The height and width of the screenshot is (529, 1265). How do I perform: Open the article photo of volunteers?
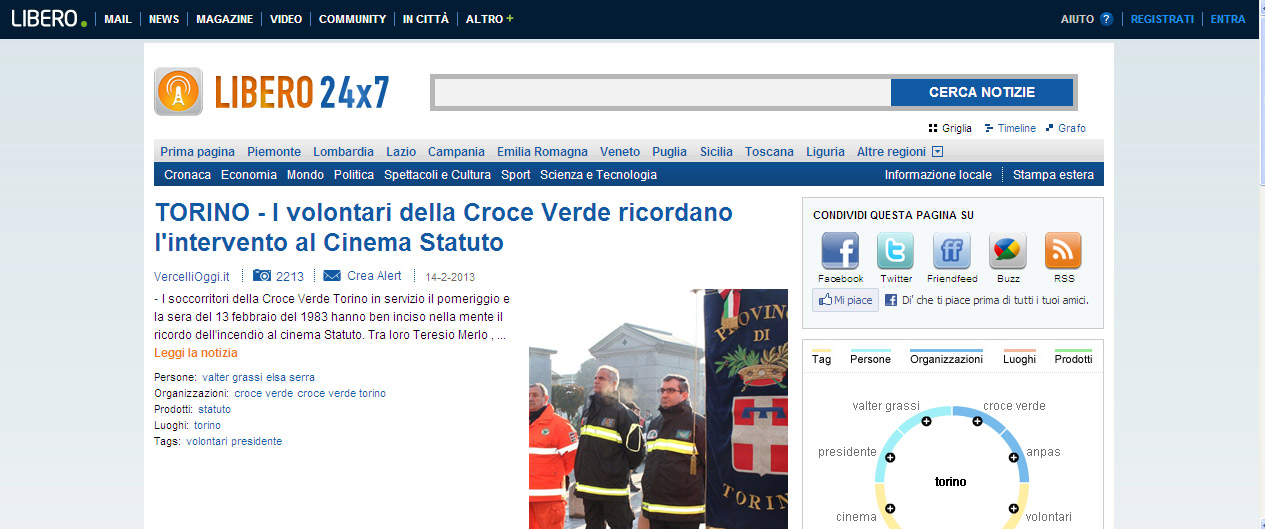pyautogui.click(x=658, y=409)
